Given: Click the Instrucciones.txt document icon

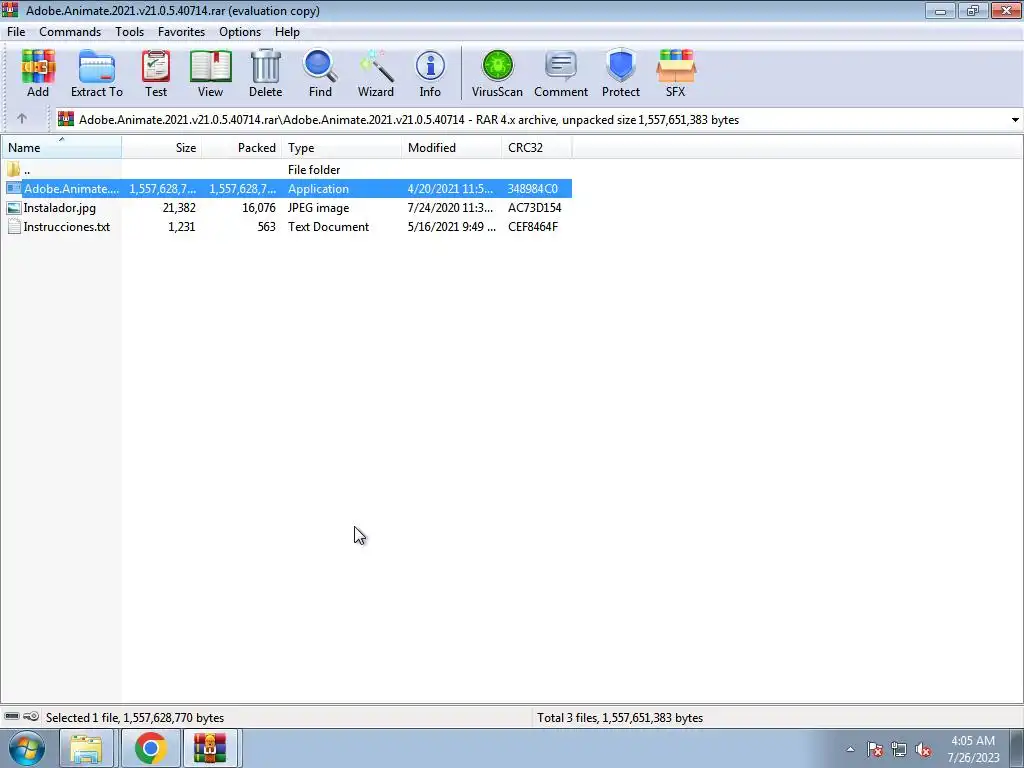Looking at the screenshot, I should (14, 227).
